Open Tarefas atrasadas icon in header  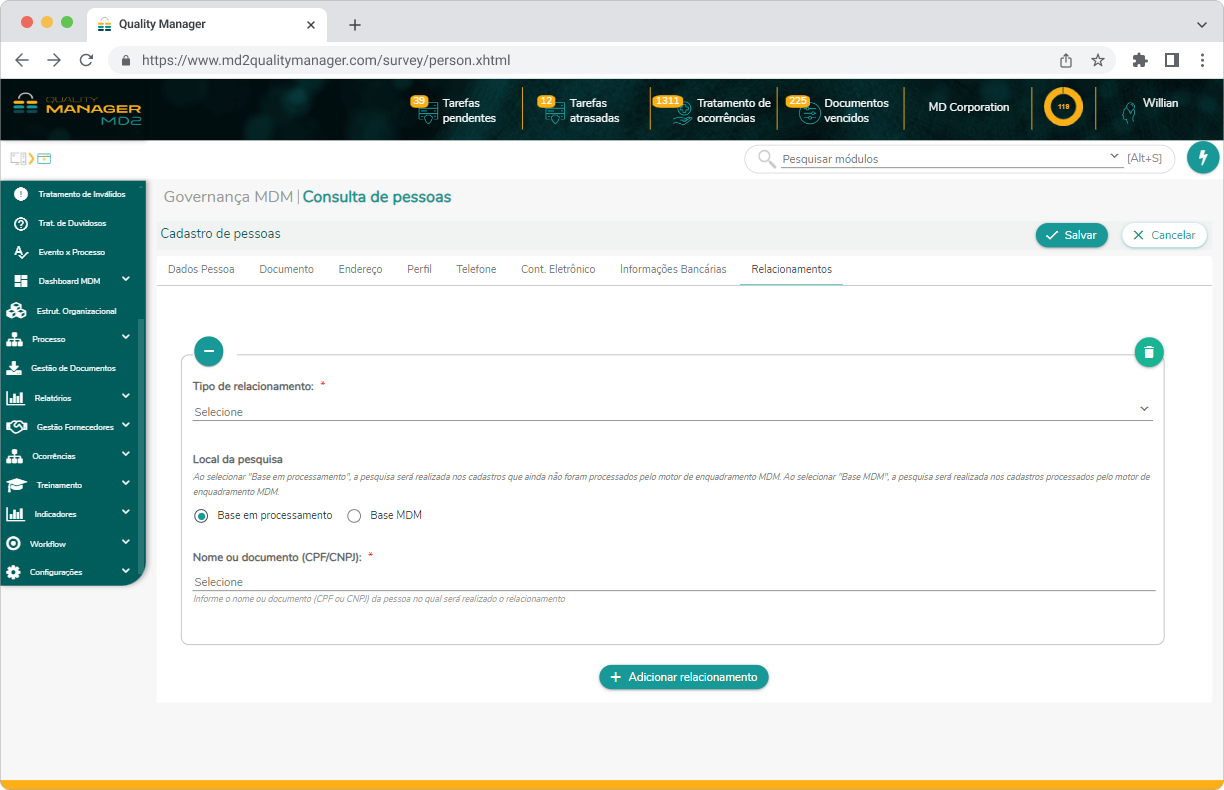(x=554, y=112)
